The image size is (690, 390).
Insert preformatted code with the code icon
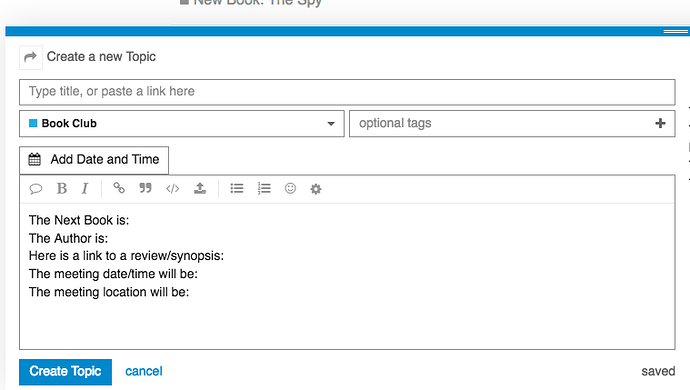click(172, 189)
